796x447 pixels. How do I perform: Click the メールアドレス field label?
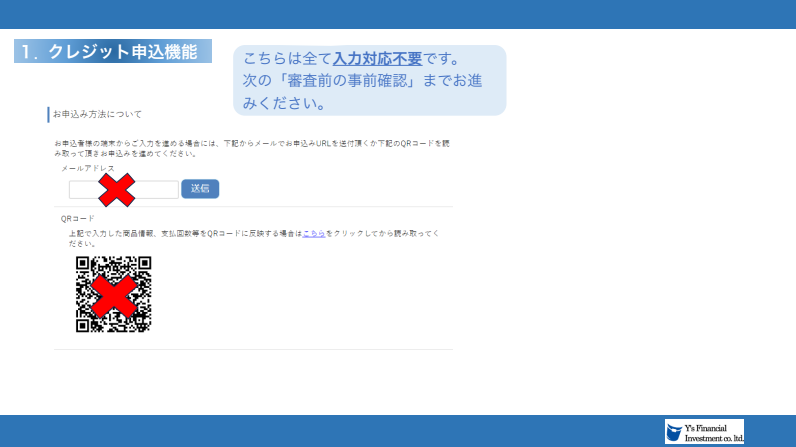(x=88, y=169)
